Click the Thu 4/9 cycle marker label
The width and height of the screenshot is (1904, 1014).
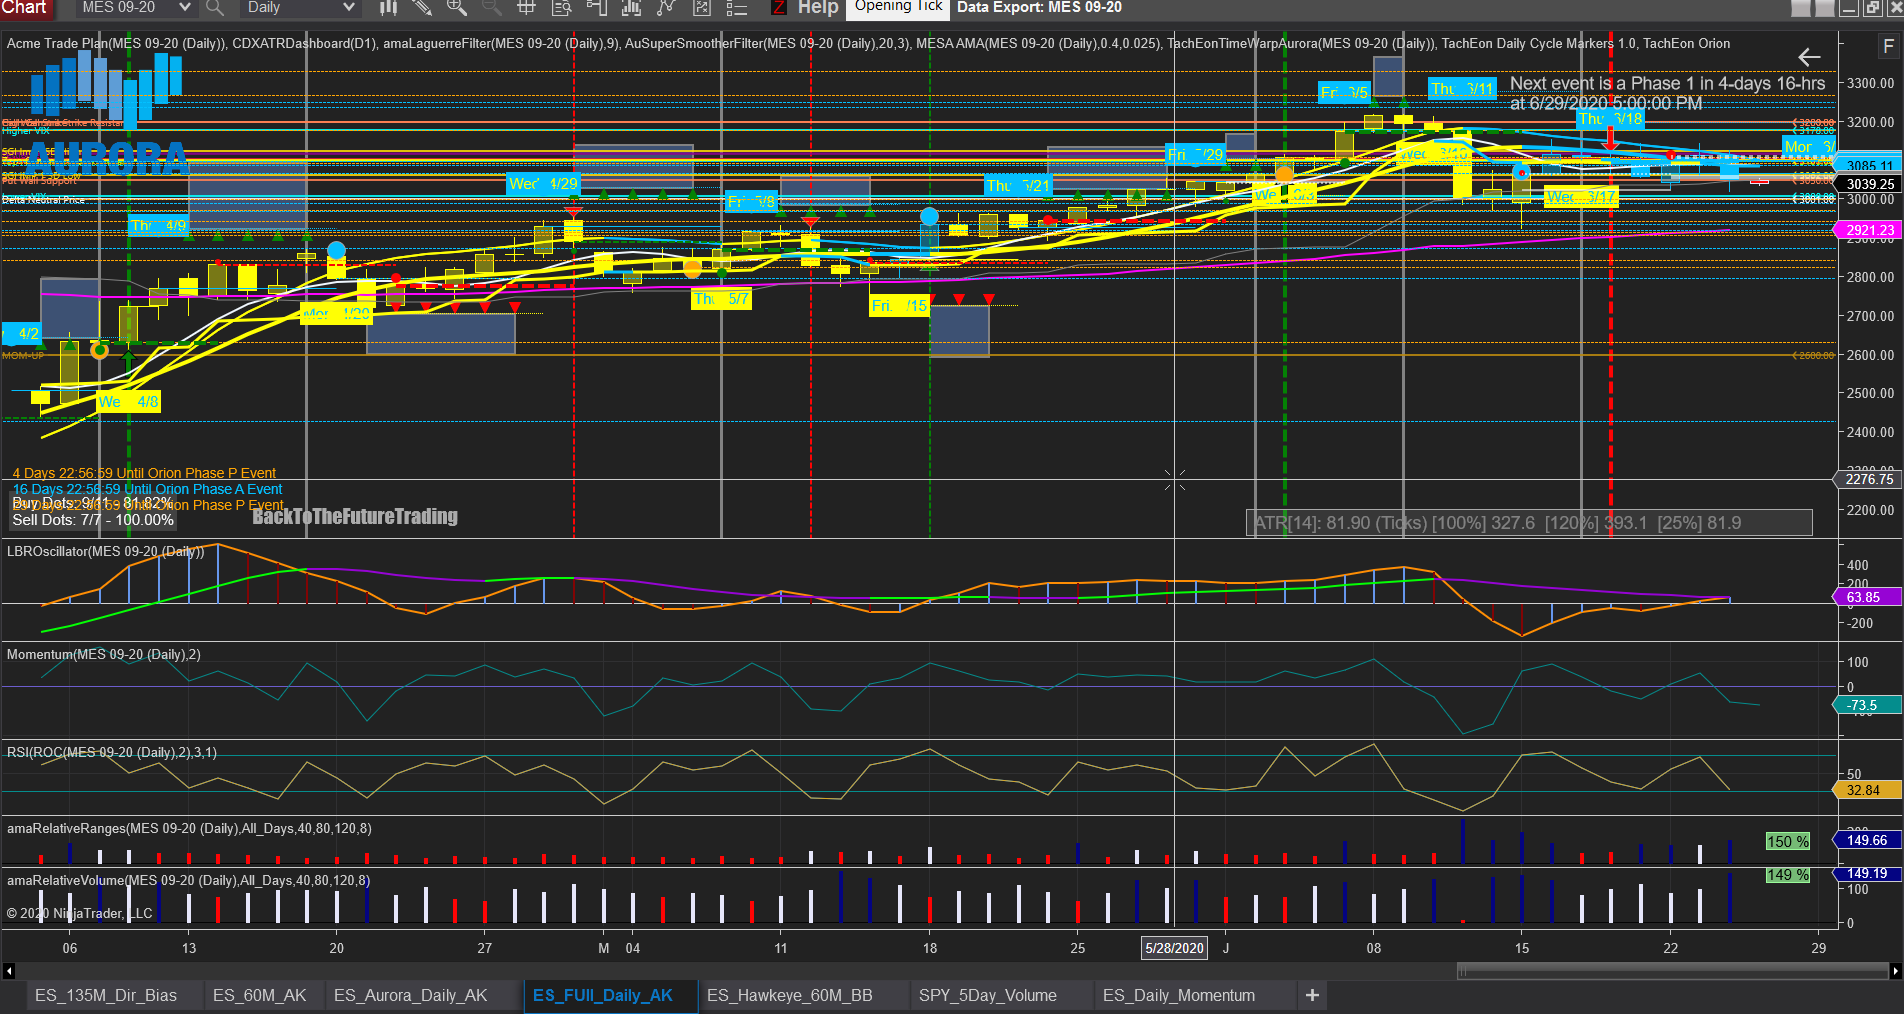(x=158, y=225)
